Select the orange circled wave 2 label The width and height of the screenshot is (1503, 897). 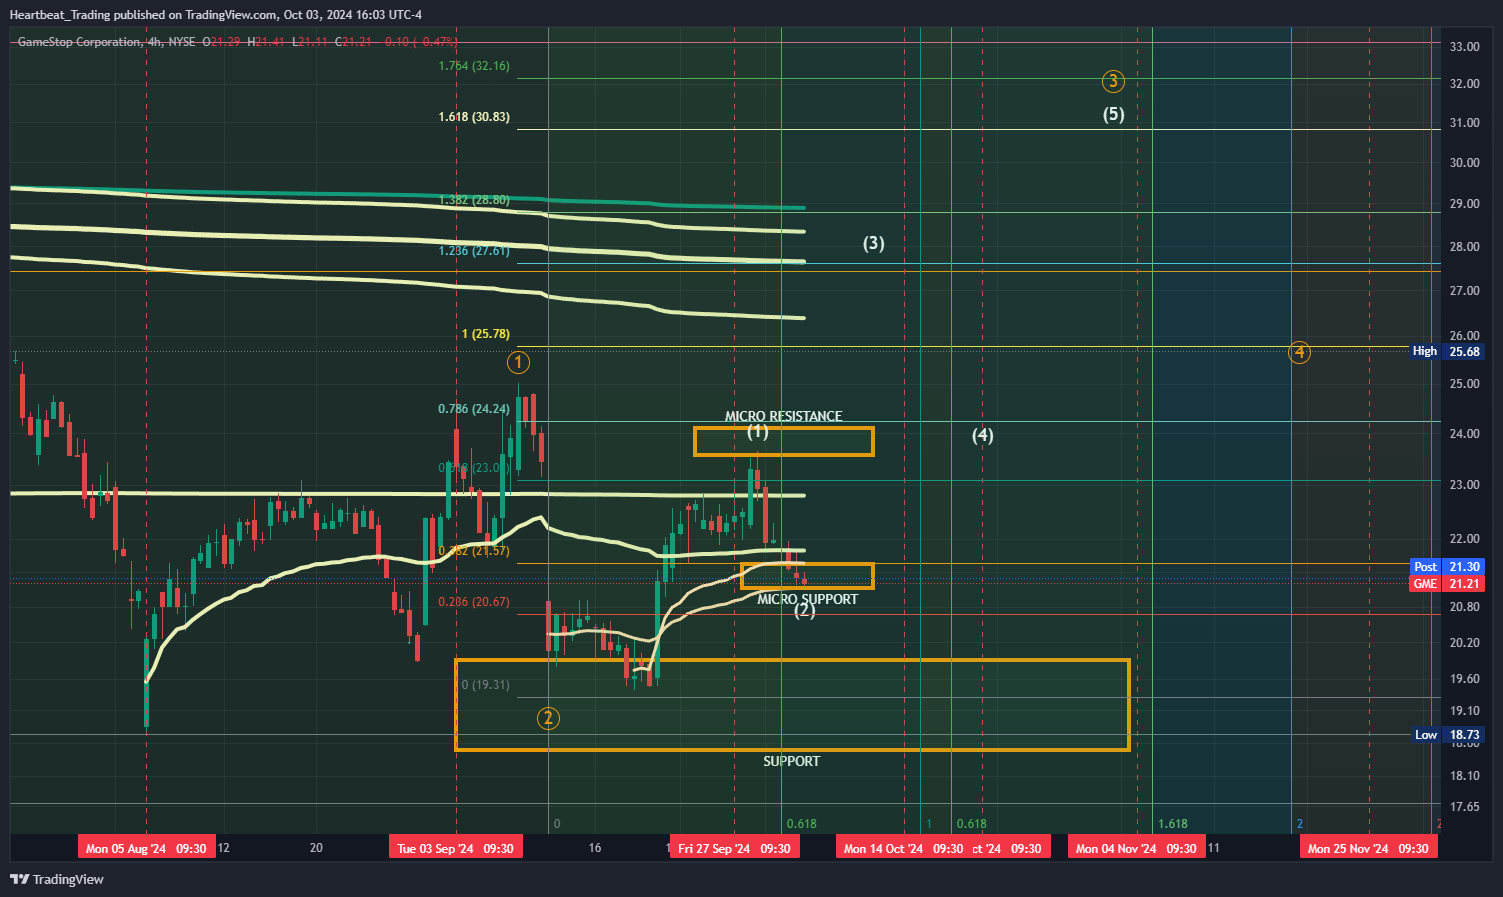(x=548, y=717)
